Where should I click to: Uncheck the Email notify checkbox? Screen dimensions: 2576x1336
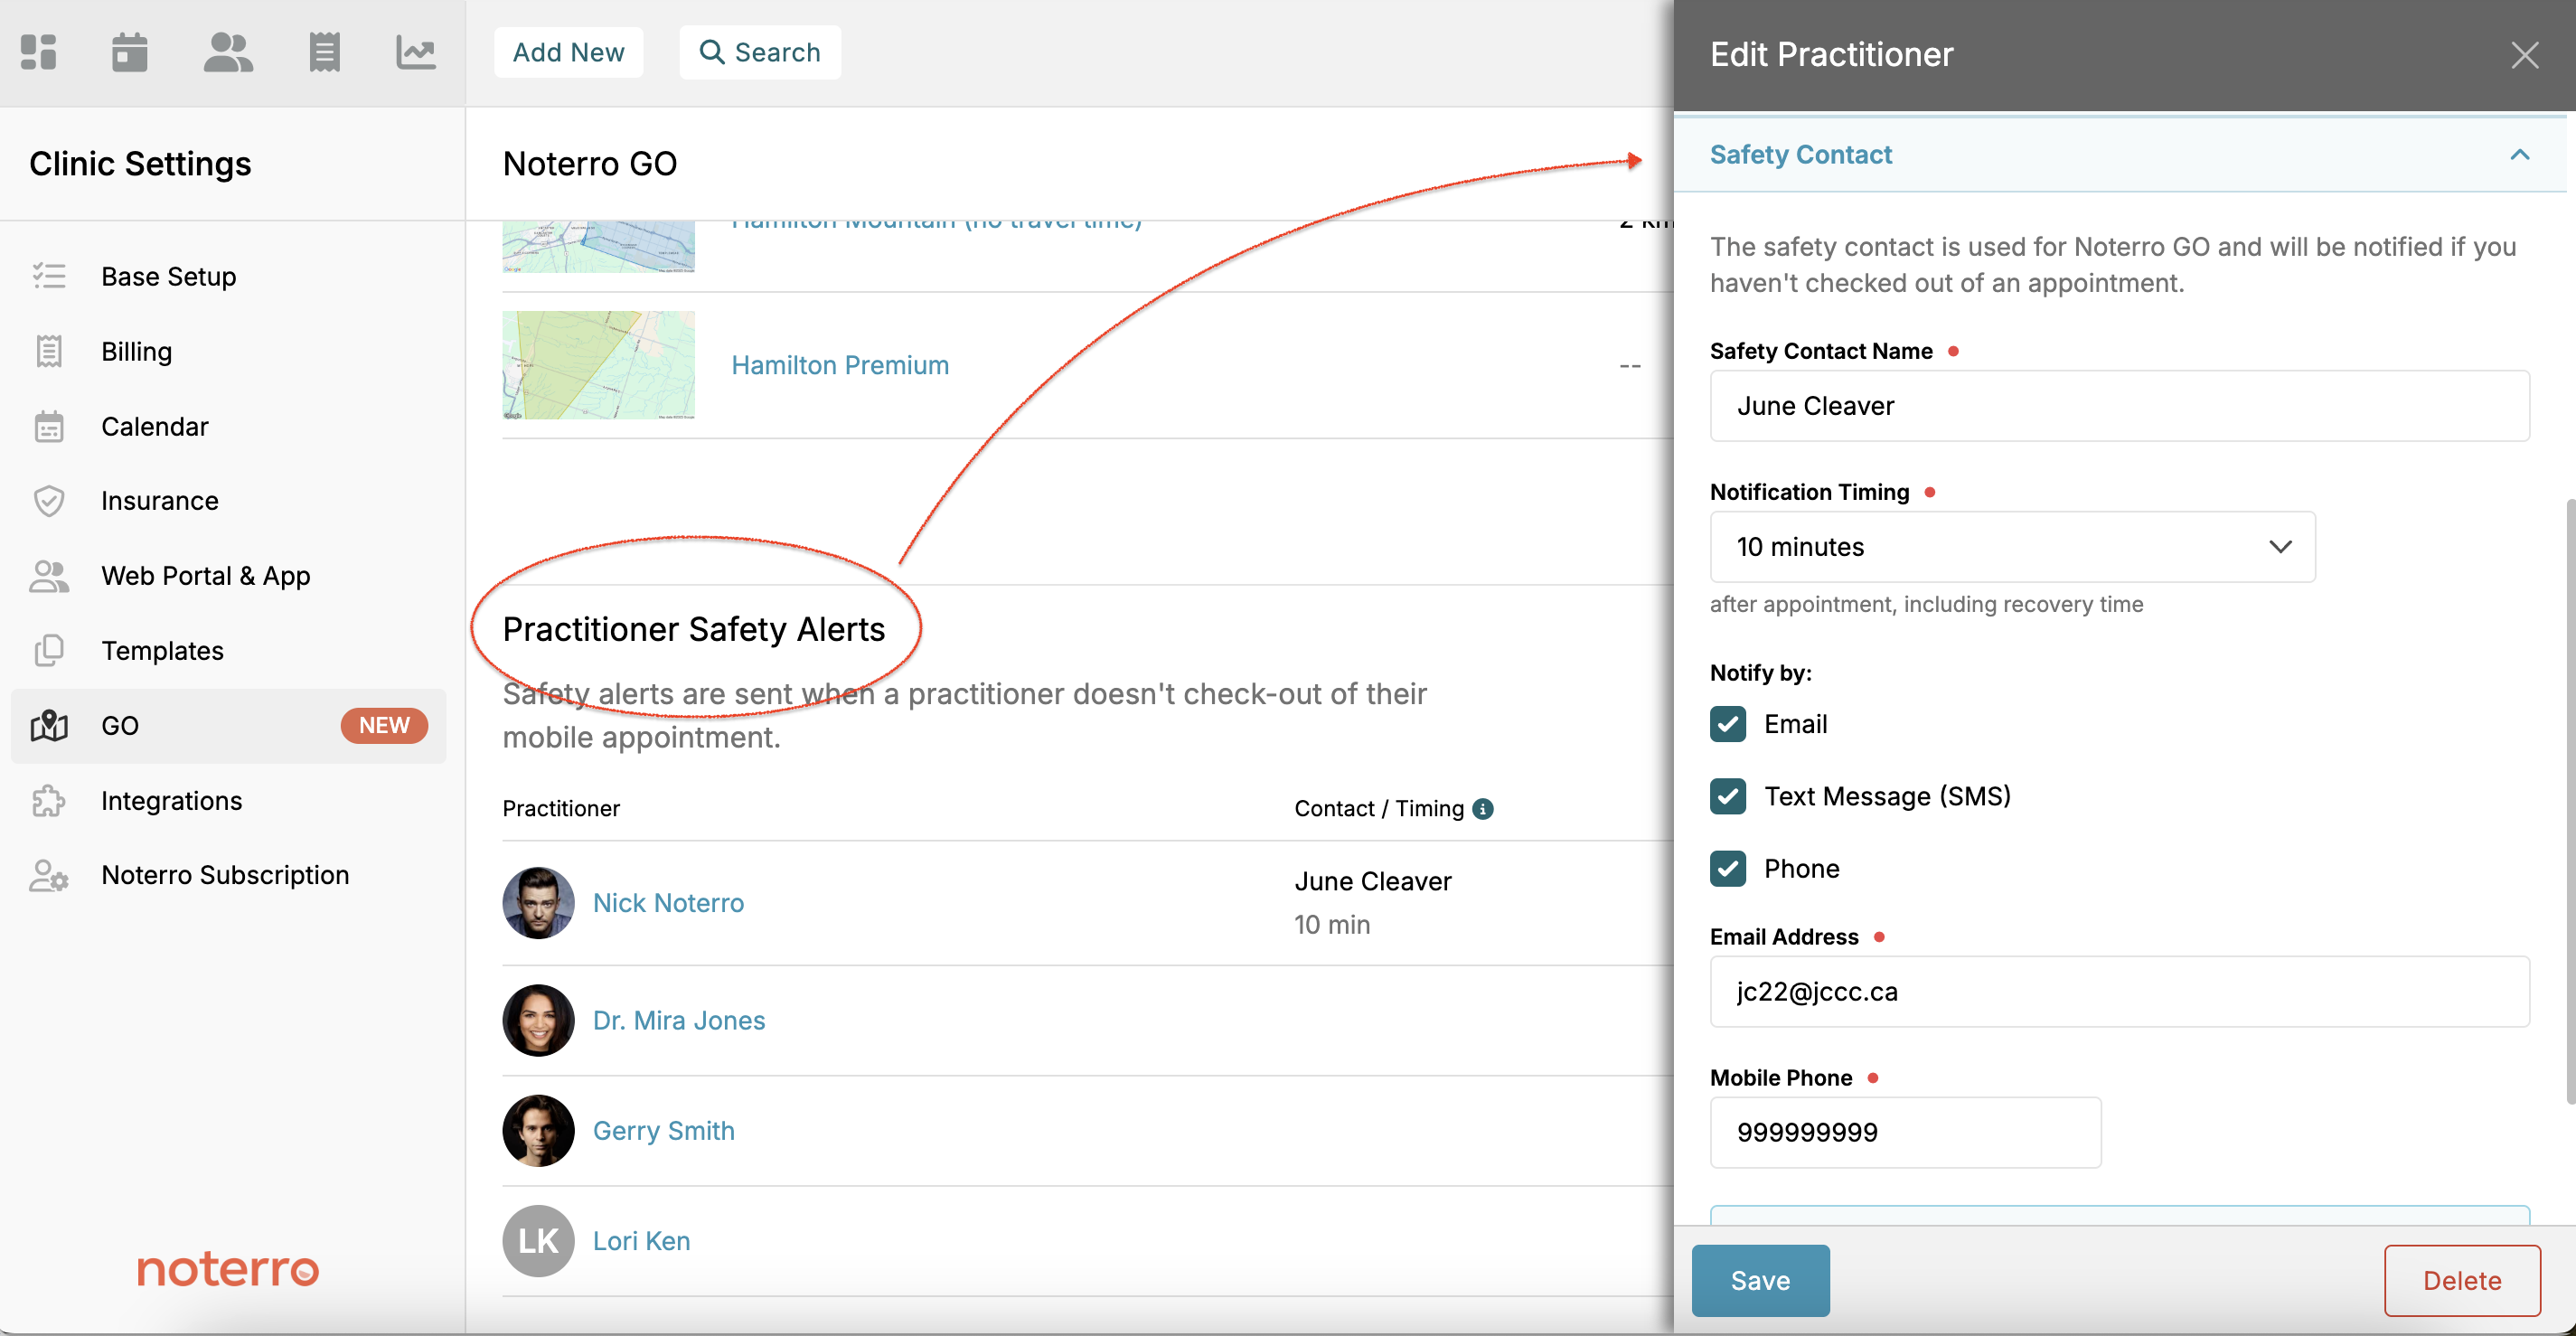(x=1727, y=724)
